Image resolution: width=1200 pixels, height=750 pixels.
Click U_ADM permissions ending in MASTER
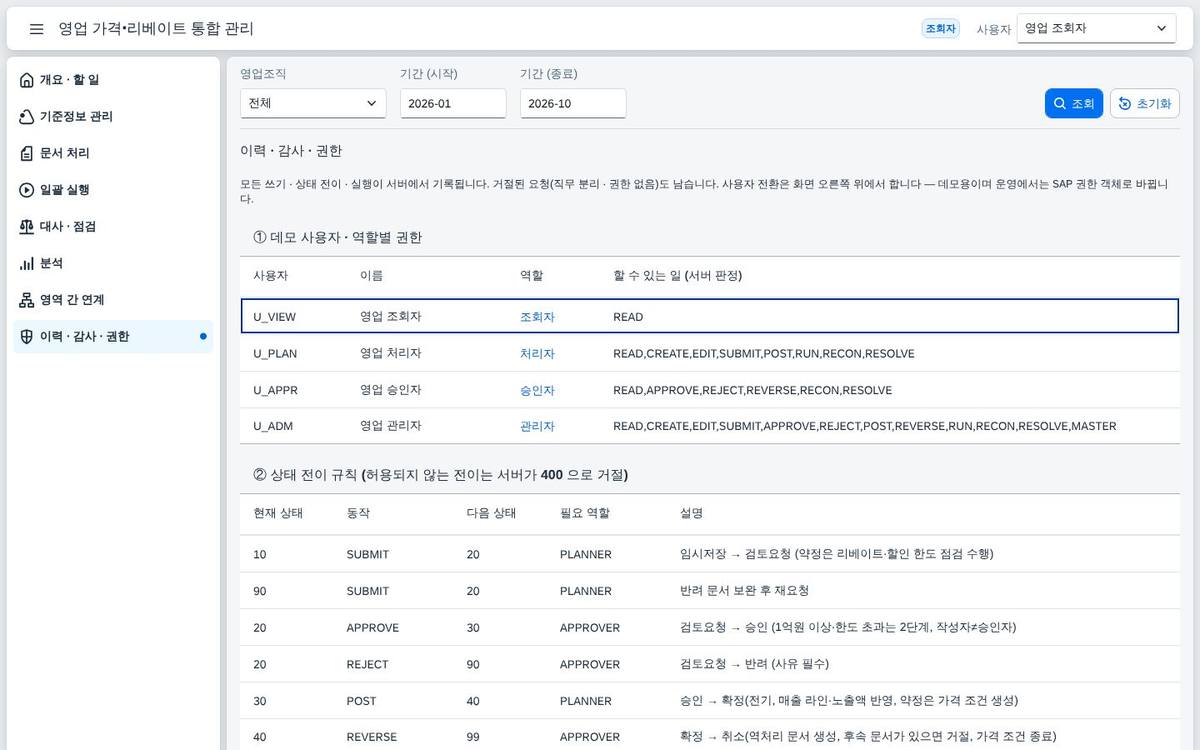click(x=865, y=426)
